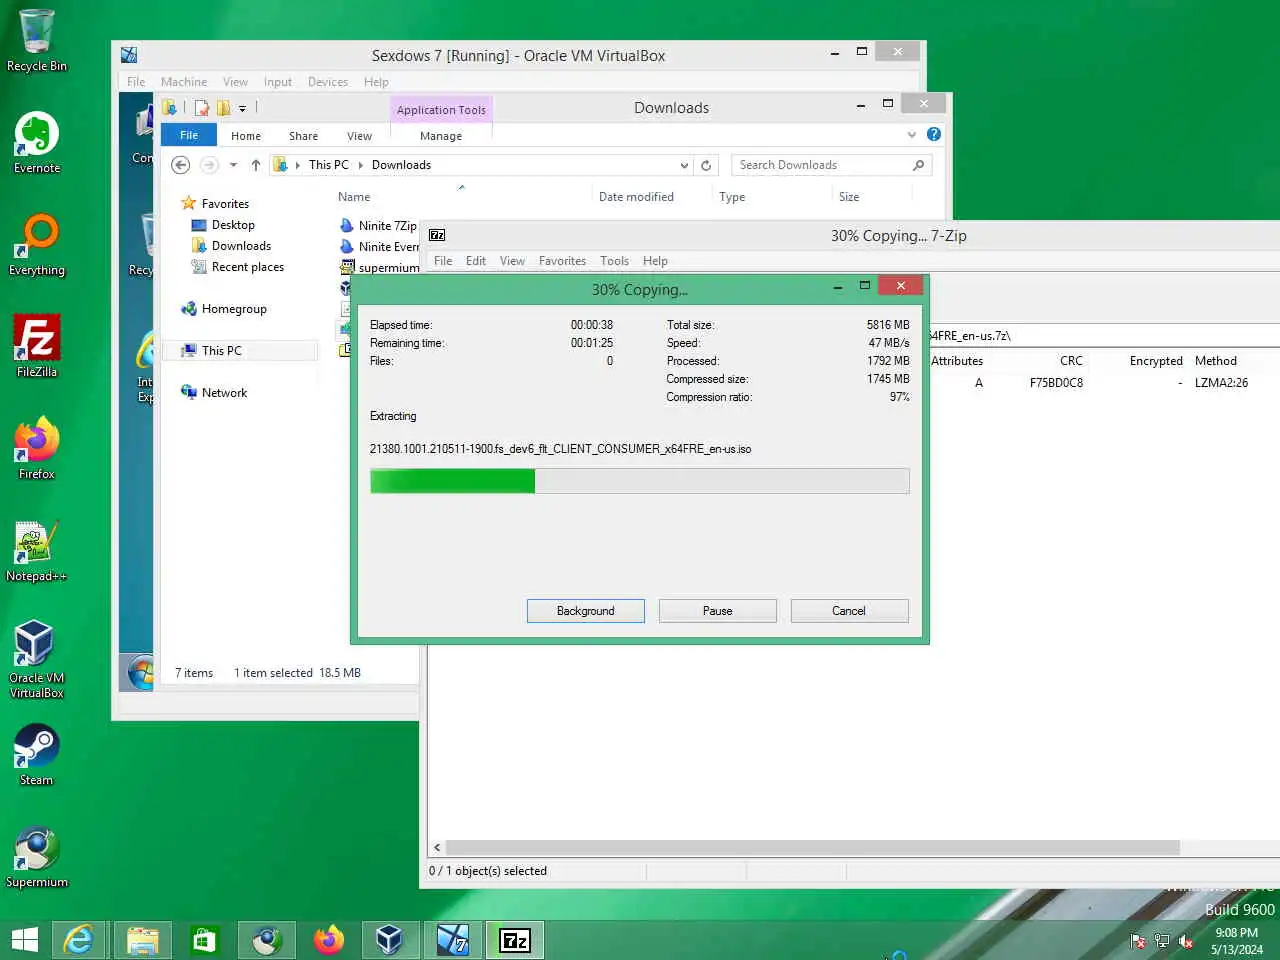Click the search magnifier in Search Downloads

(919, 165)
